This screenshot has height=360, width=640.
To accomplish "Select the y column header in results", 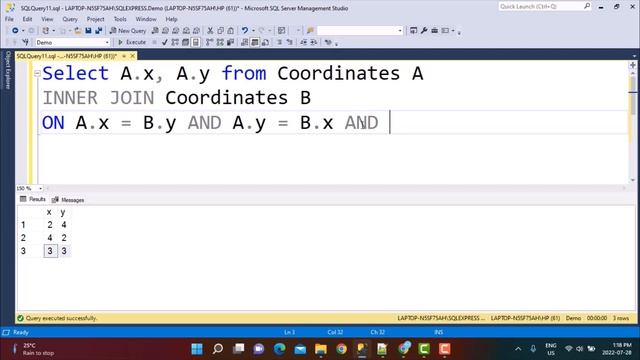I will (x=63, y=212).
